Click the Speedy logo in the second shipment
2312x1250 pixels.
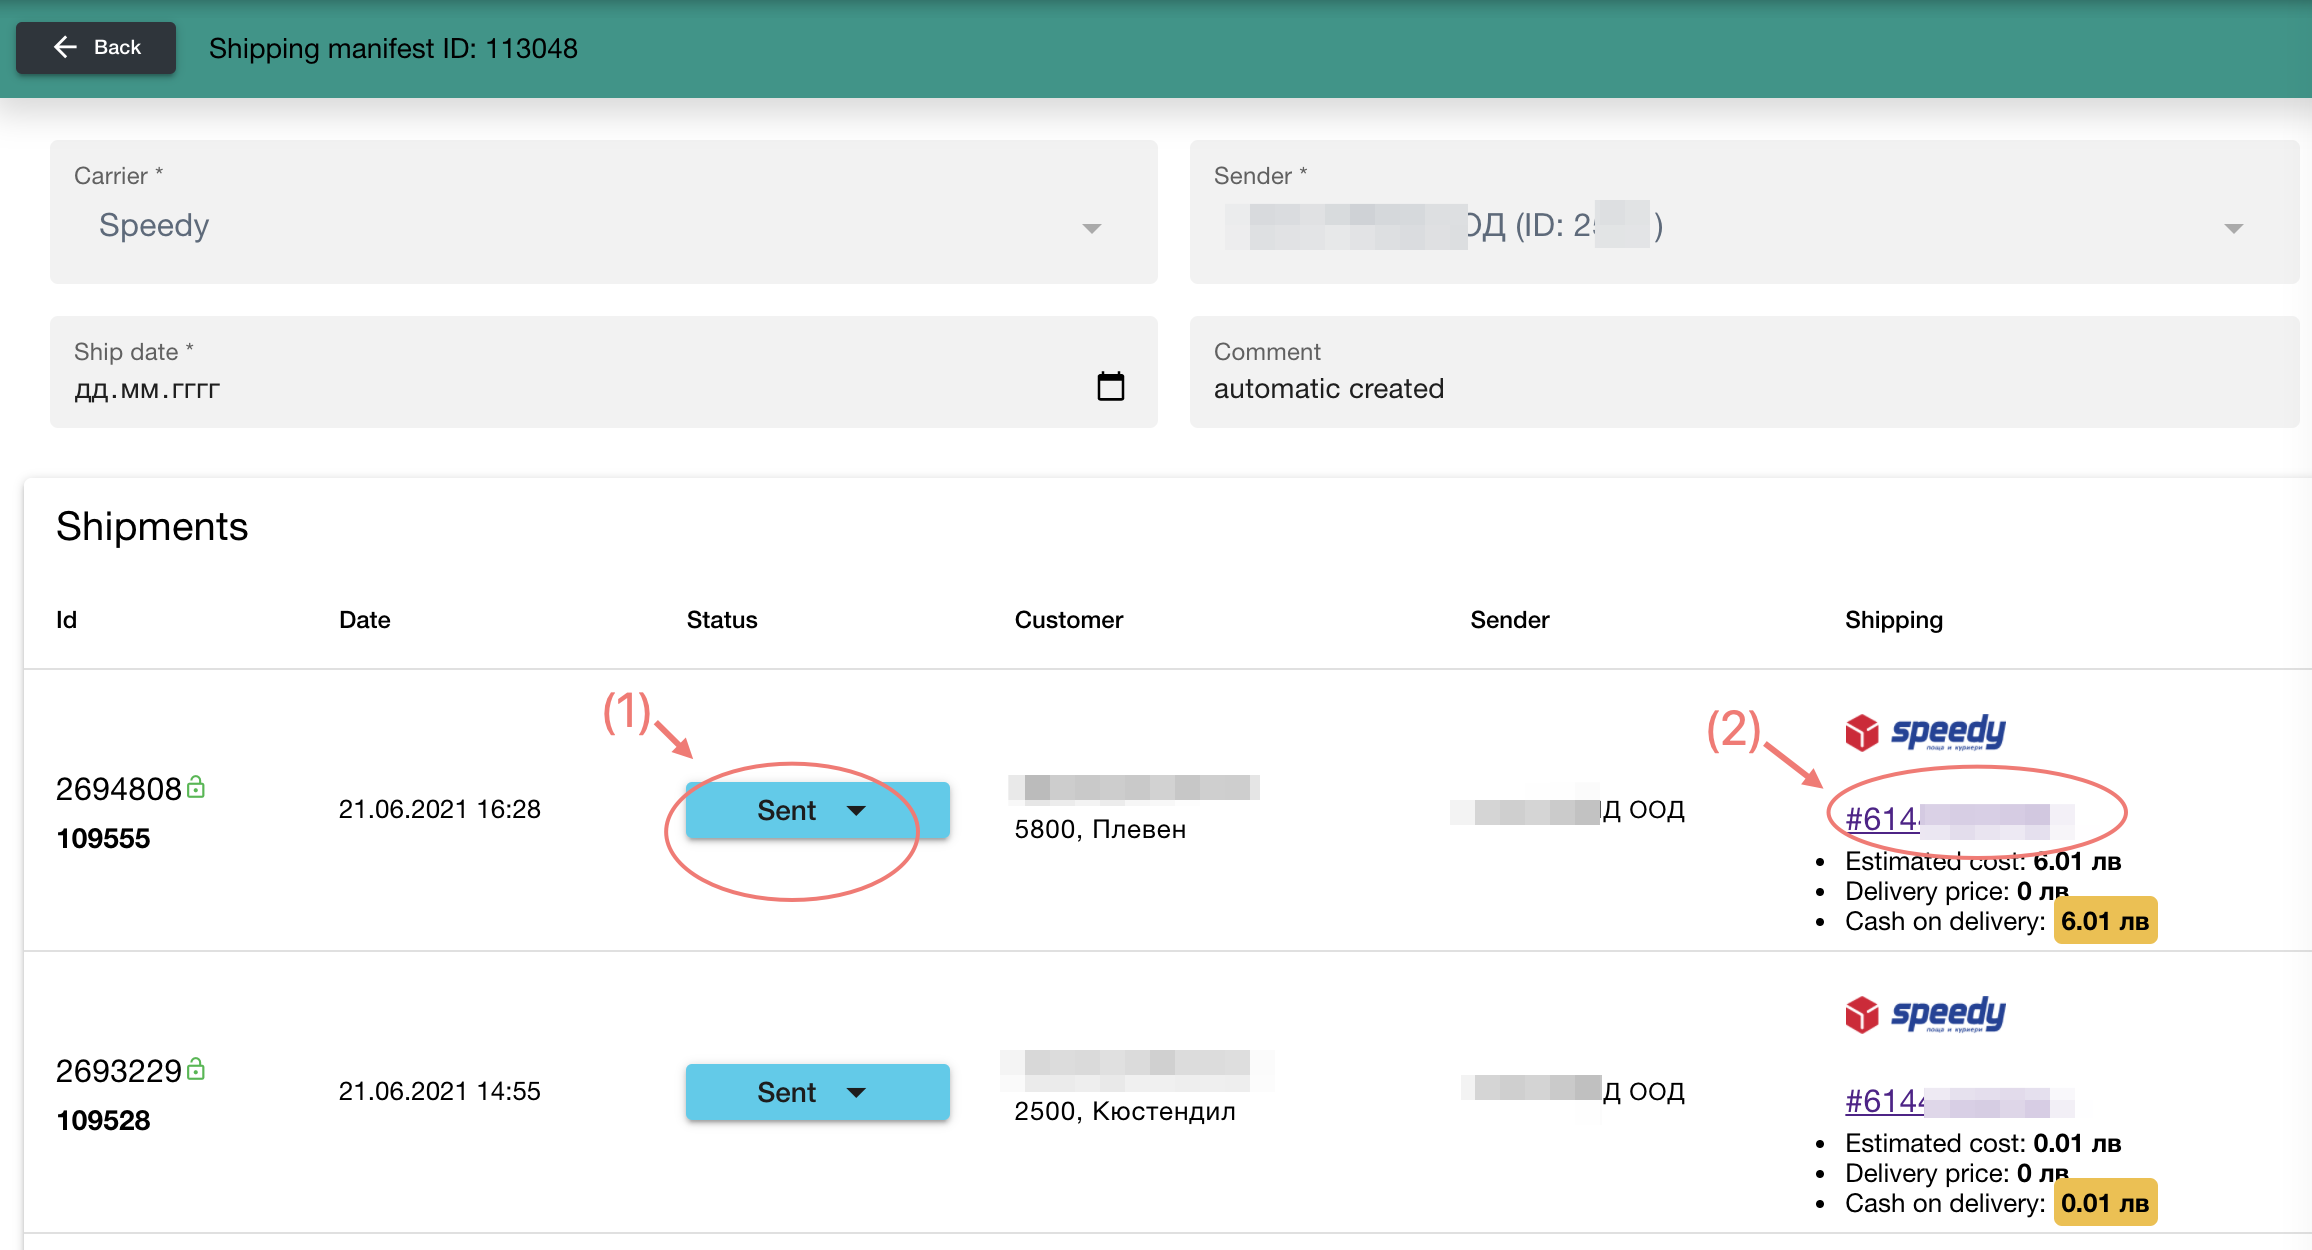[1925, 1014]
